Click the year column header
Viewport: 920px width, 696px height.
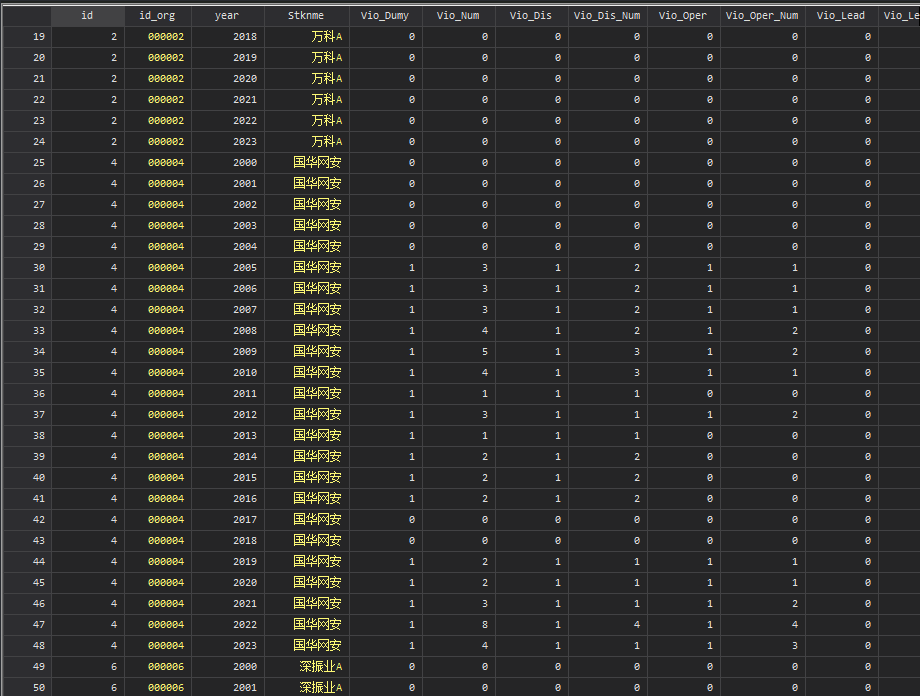click(227, 16)
